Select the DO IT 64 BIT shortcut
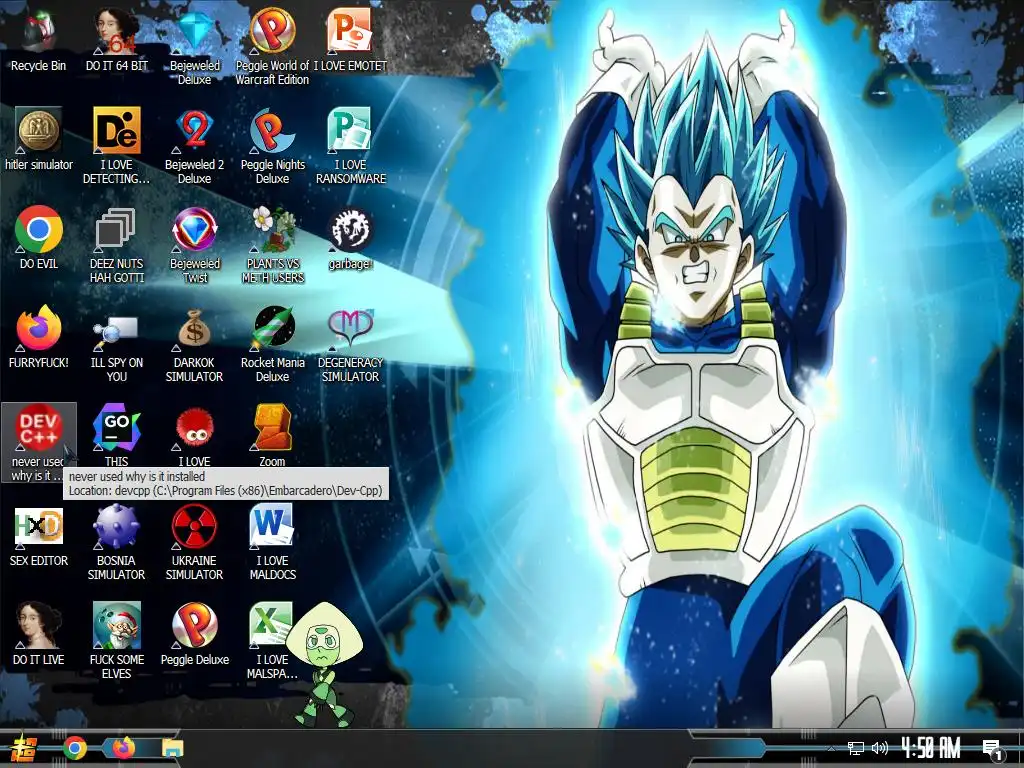The height and width of the screenshot is (768, 1024). click(x=117, y=33)
